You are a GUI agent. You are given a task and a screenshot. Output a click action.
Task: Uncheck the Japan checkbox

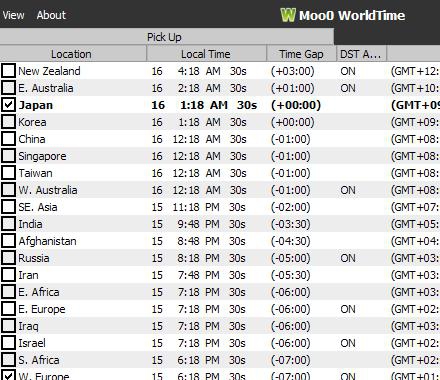(8, 105)
